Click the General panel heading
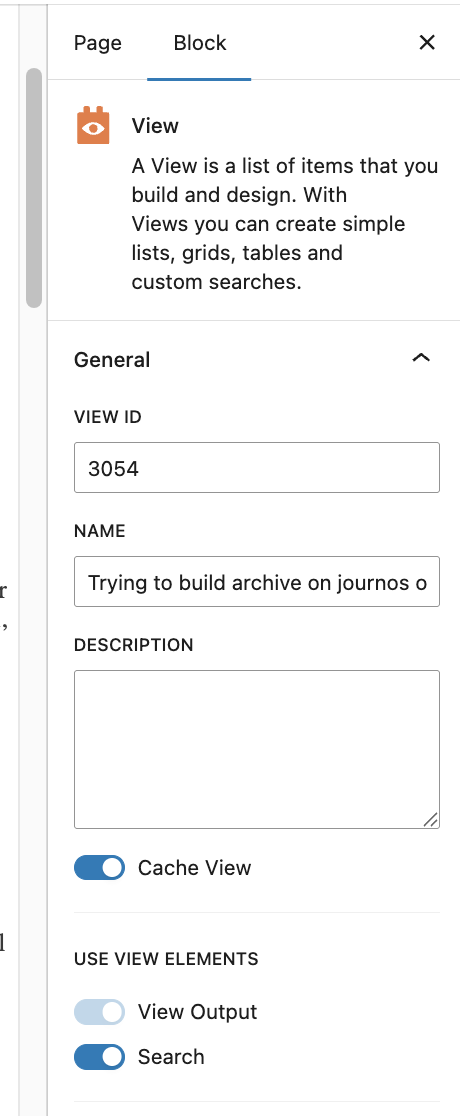 [x=112, y=359]
